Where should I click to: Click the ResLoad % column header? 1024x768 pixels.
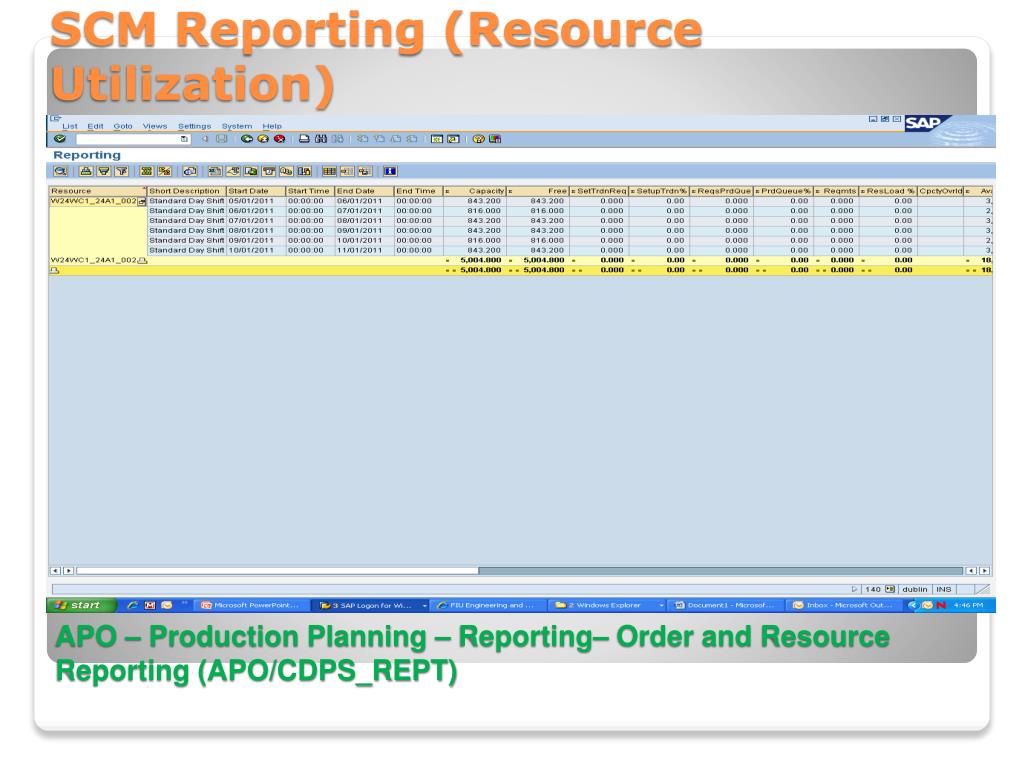coord(888,191)
